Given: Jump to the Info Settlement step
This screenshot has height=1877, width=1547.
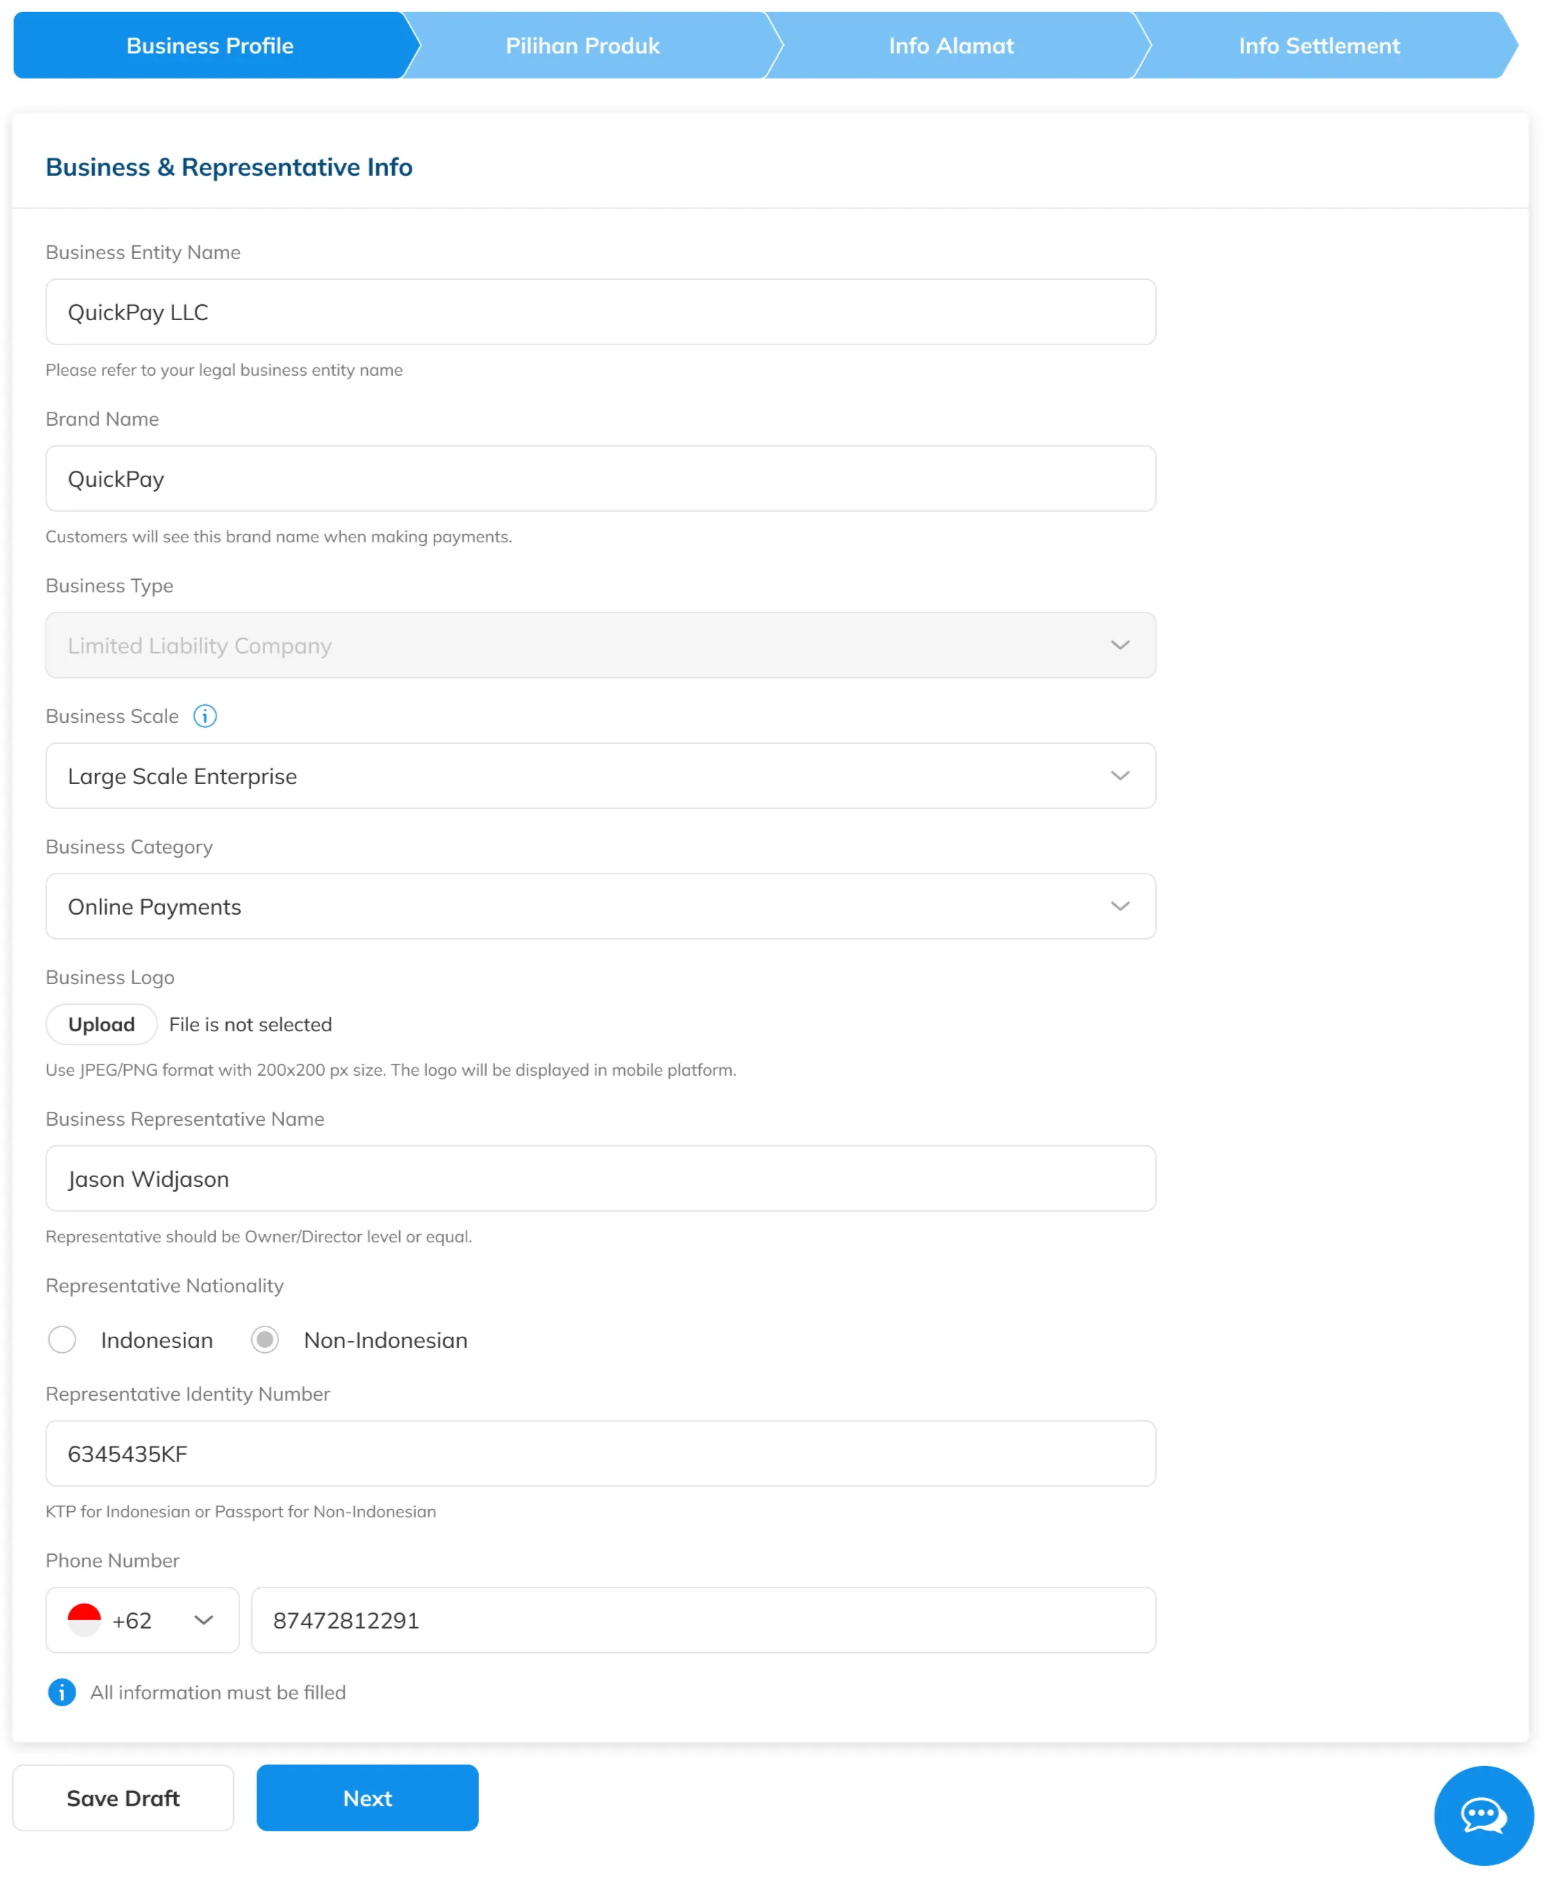Looking at the screenshot, I should point(1319,46).
